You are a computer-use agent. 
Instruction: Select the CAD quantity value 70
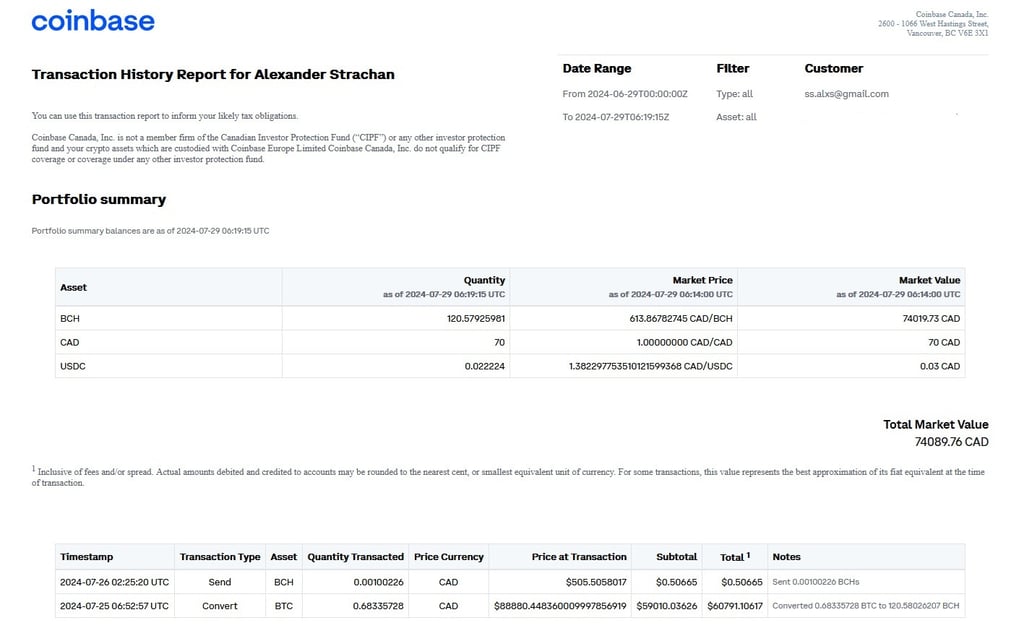pos(500,342)
